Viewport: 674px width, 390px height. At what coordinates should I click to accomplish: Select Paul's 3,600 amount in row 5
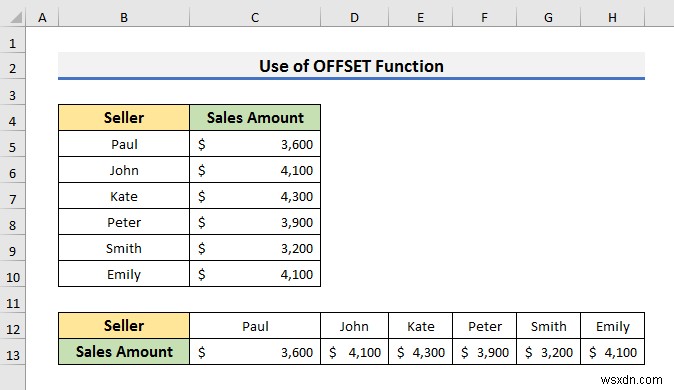tap(255, 144)
